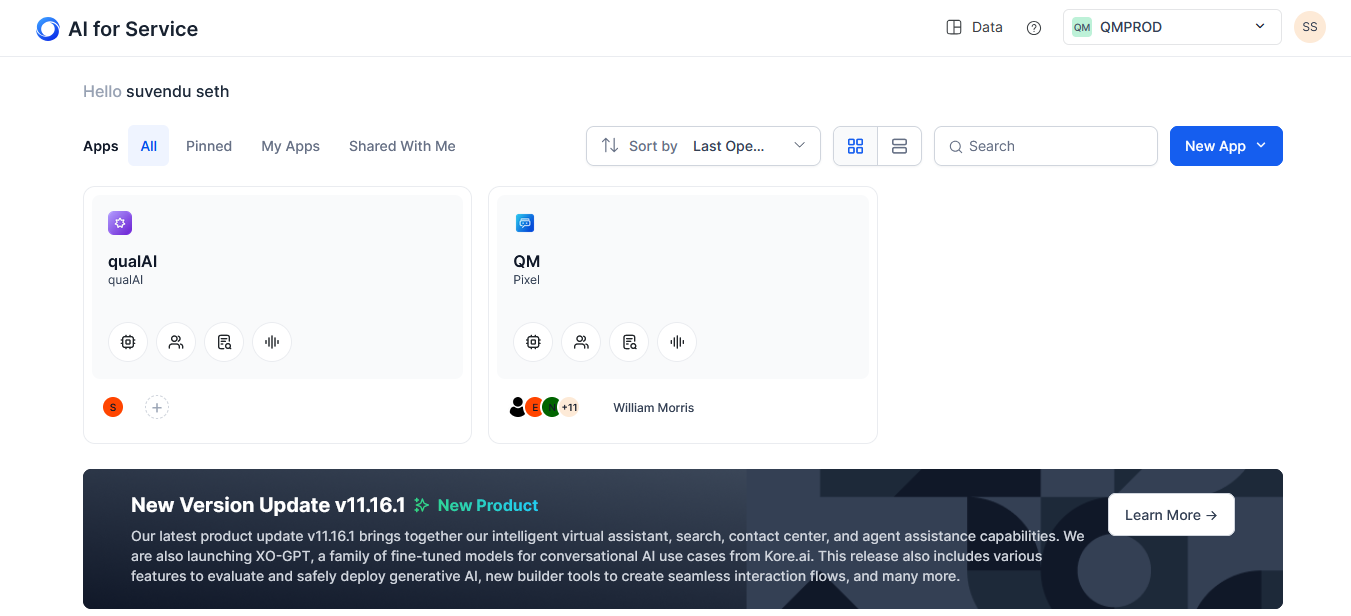Open the agents people icon on qualAI card
The width and height of the screenshot is (1351, 616).
click(x=176, y=342)
